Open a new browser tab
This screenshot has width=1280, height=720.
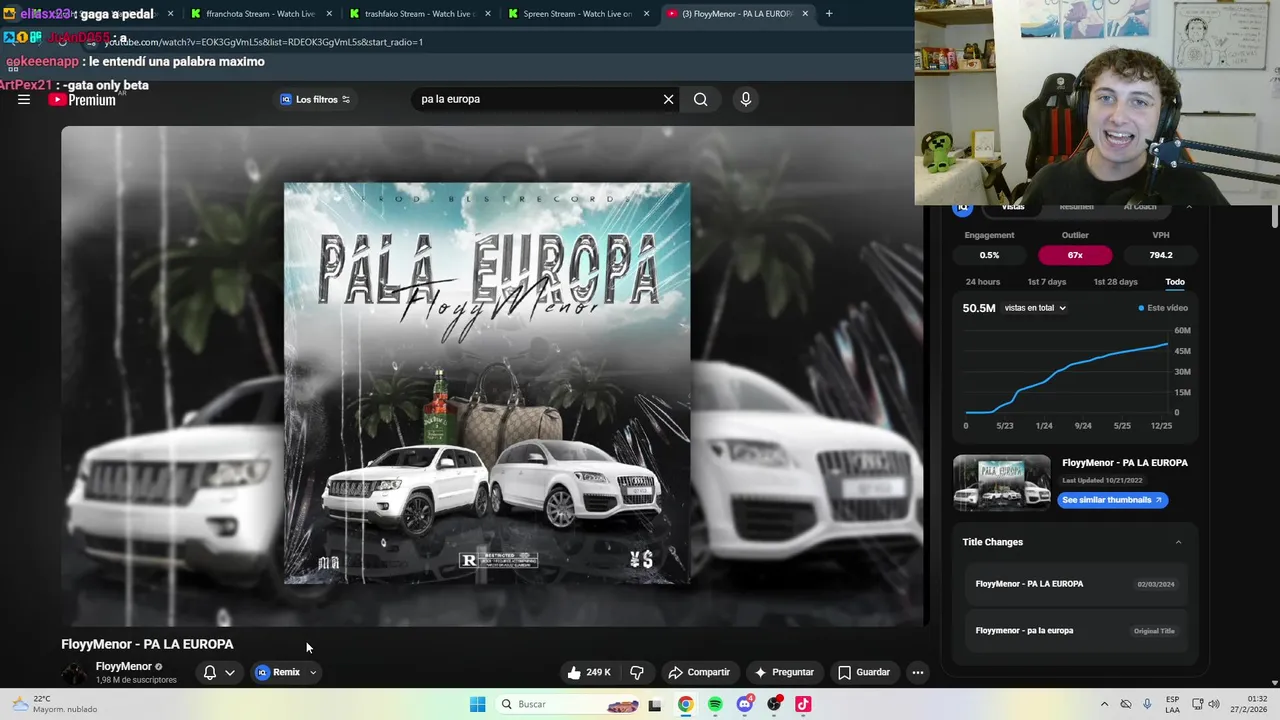[x=829, y=14]
